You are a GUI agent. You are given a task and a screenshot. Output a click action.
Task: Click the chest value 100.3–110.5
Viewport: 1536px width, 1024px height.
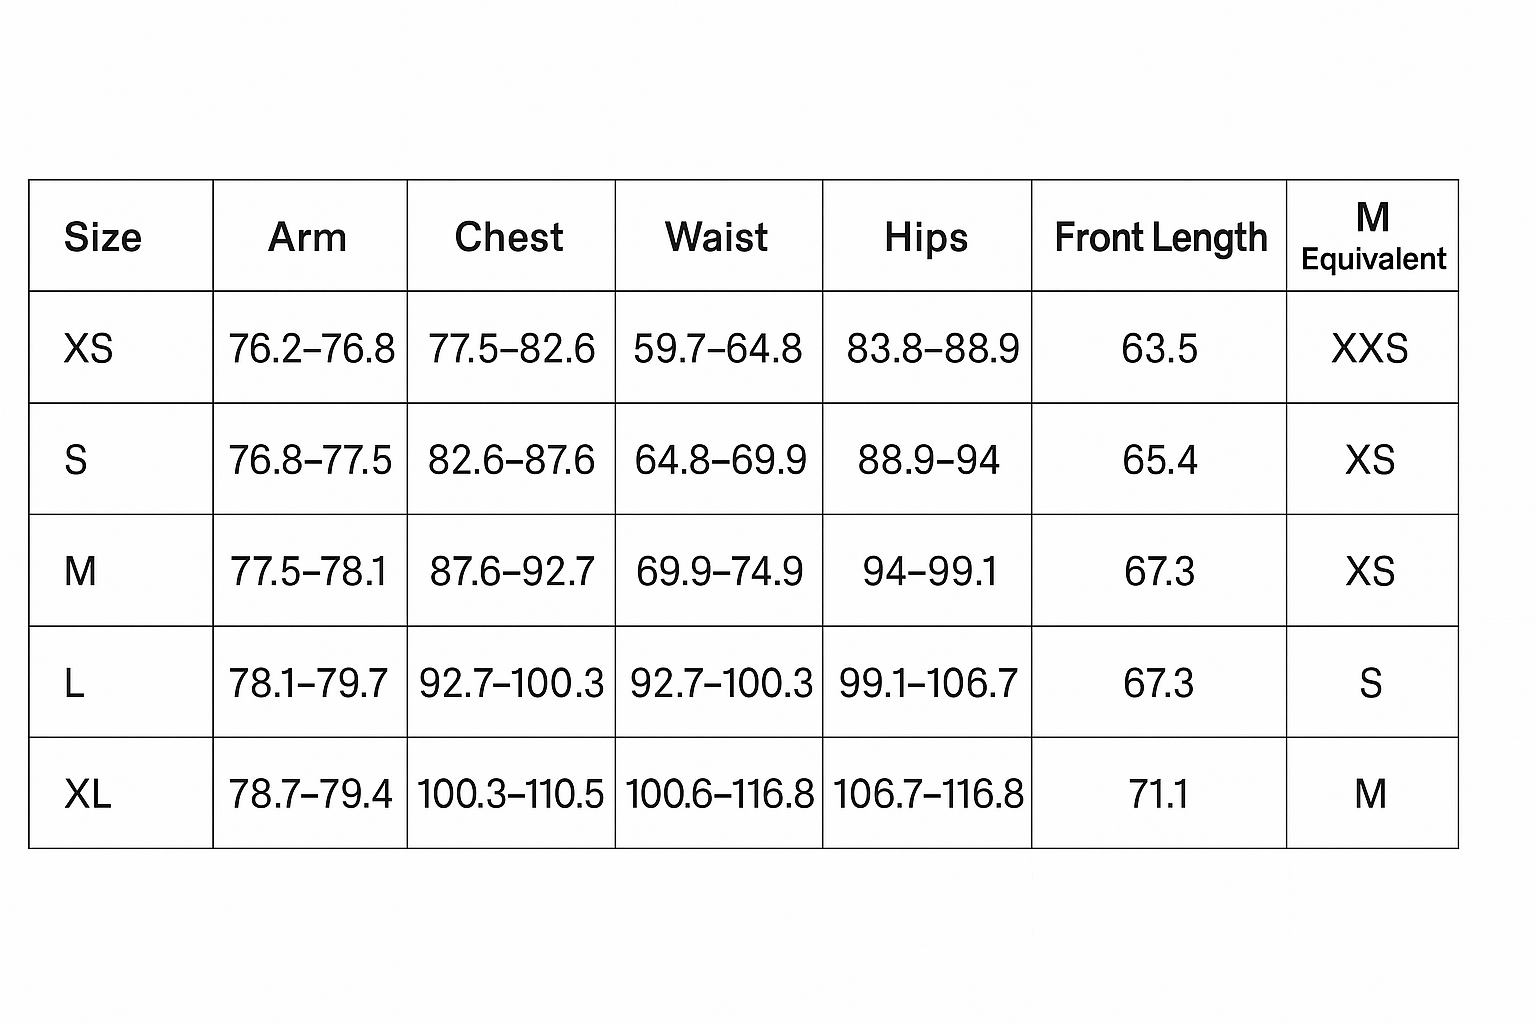tap(510, 794)
